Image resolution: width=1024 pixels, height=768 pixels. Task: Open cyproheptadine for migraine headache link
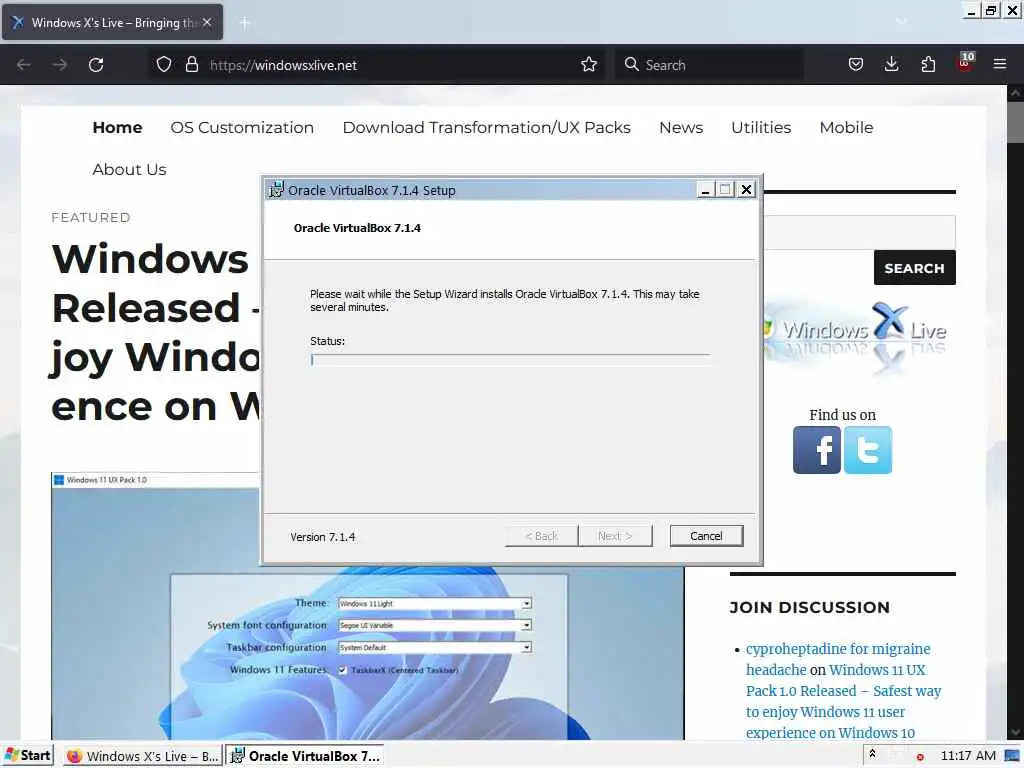[838, 659]
